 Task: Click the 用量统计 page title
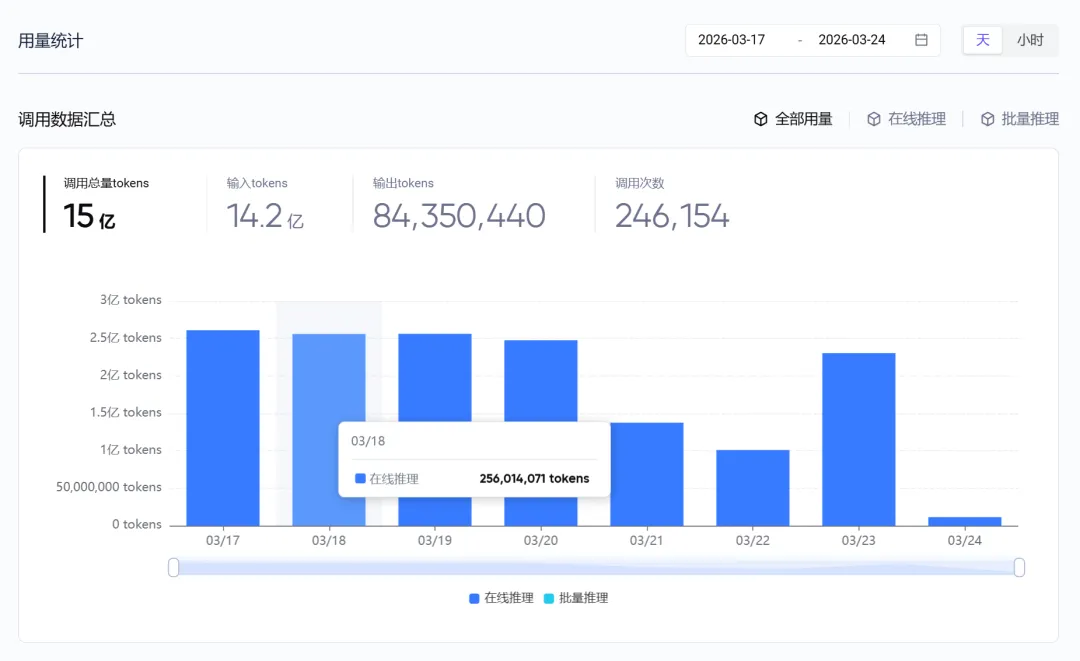(50, 41)
